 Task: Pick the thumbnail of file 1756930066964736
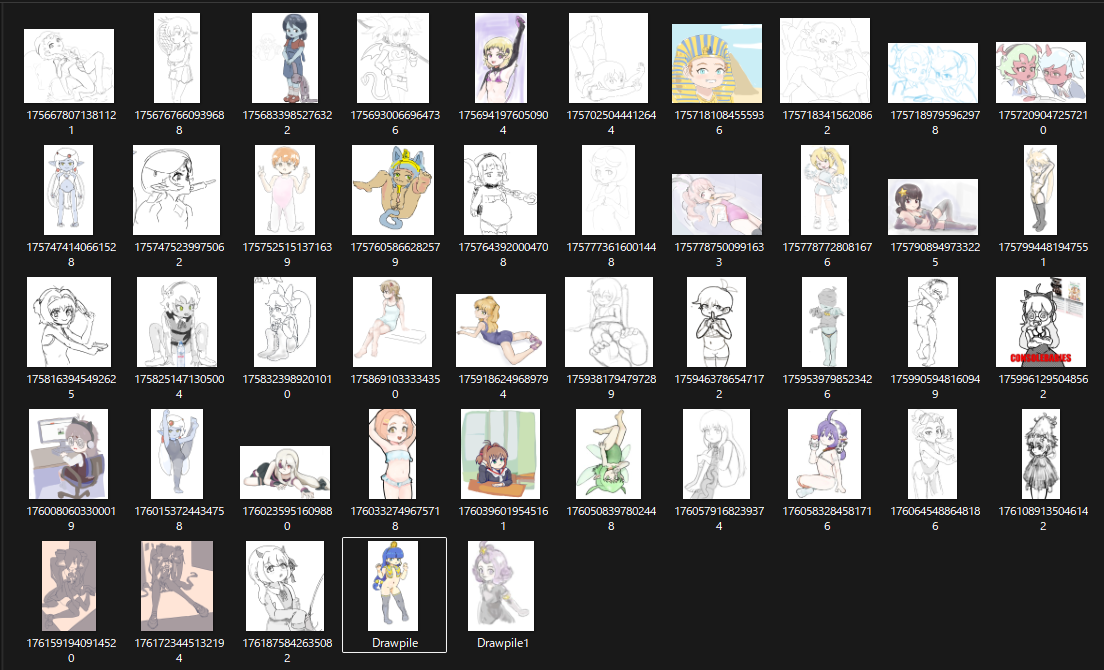pyautogui.click(x=393, y=58)
